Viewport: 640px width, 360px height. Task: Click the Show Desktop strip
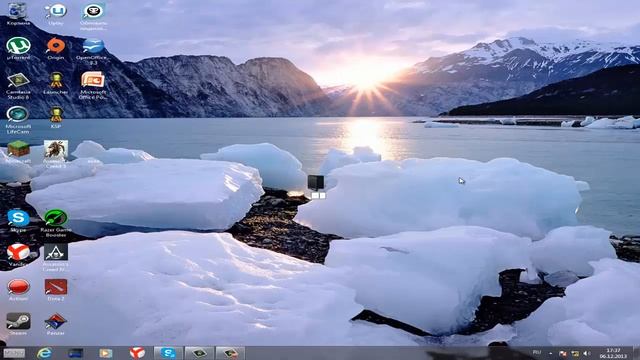tap(636, 353)
